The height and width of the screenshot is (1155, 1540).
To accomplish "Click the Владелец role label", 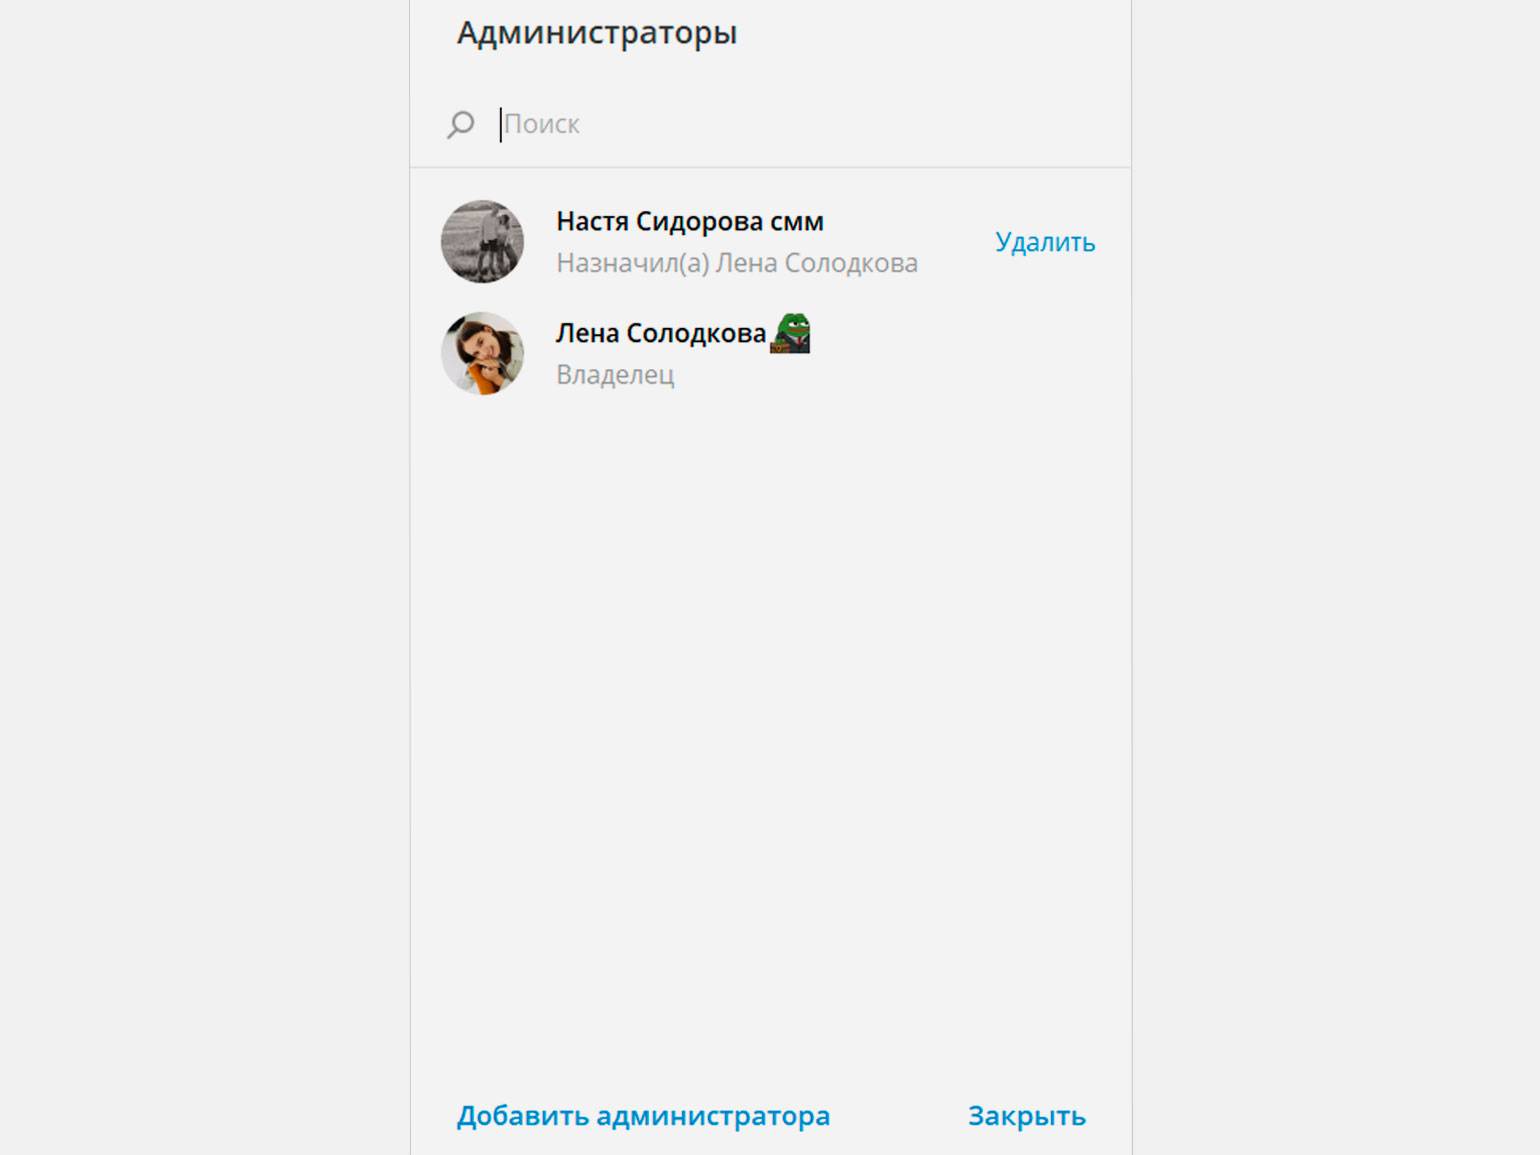I will pos(615,374).
